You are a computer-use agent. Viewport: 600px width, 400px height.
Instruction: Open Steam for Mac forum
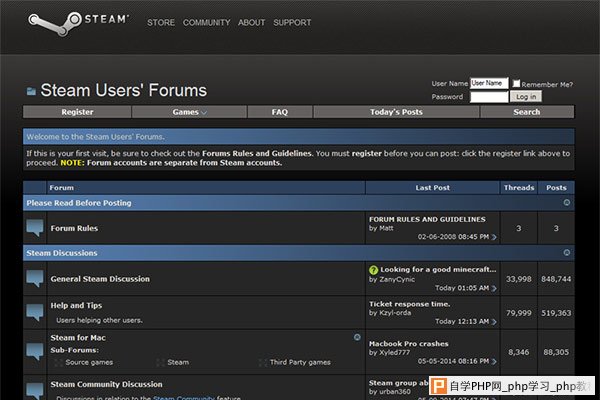(78, 338)
